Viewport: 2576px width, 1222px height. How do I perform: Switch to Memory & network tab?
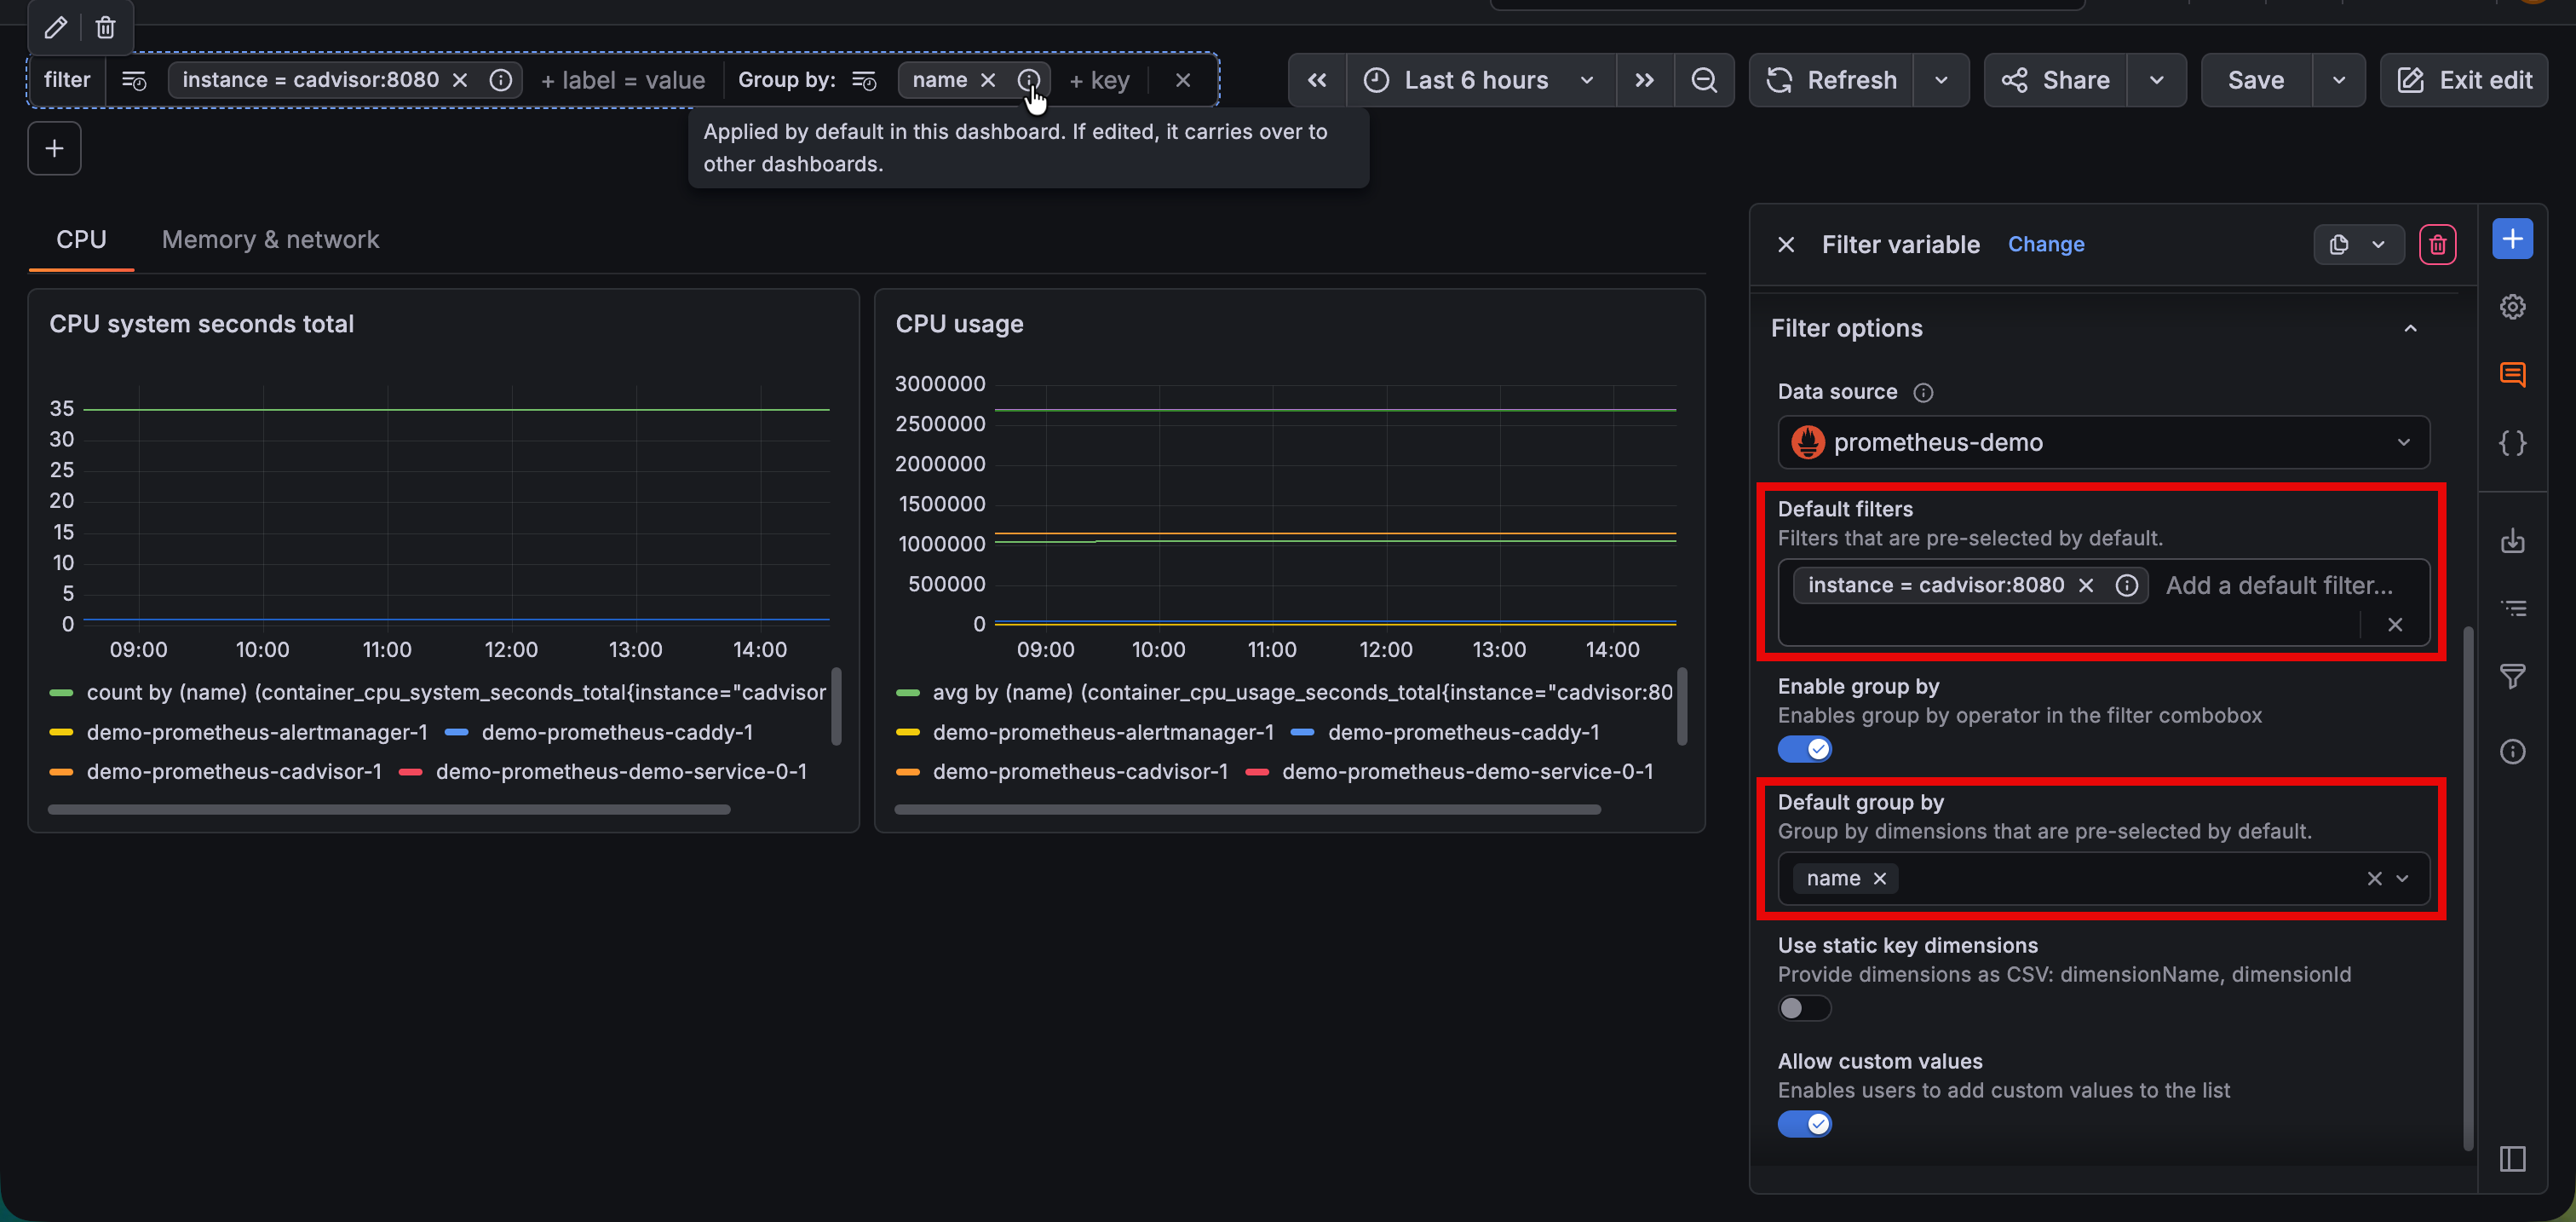point(270,240)
